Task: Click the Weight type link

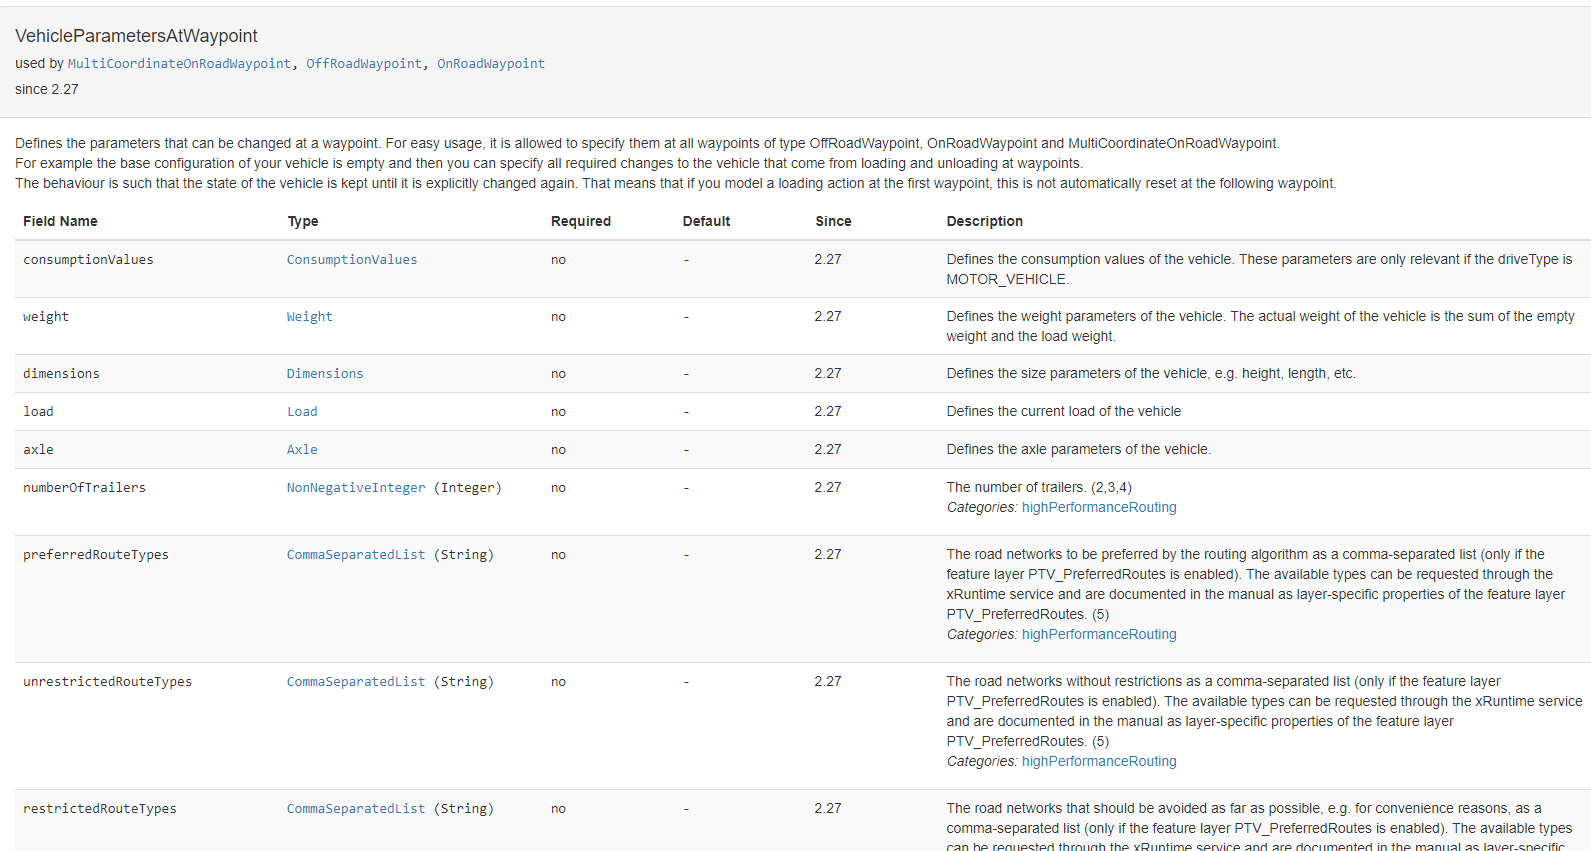Action: (309, 317)
